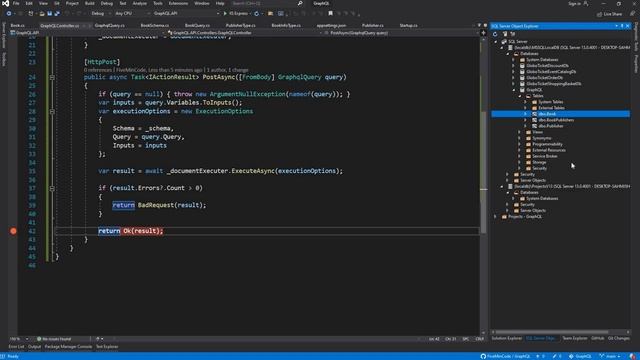Open the Window menu
The width and height of the screenshot is (640, 360).
click(202, 3)
